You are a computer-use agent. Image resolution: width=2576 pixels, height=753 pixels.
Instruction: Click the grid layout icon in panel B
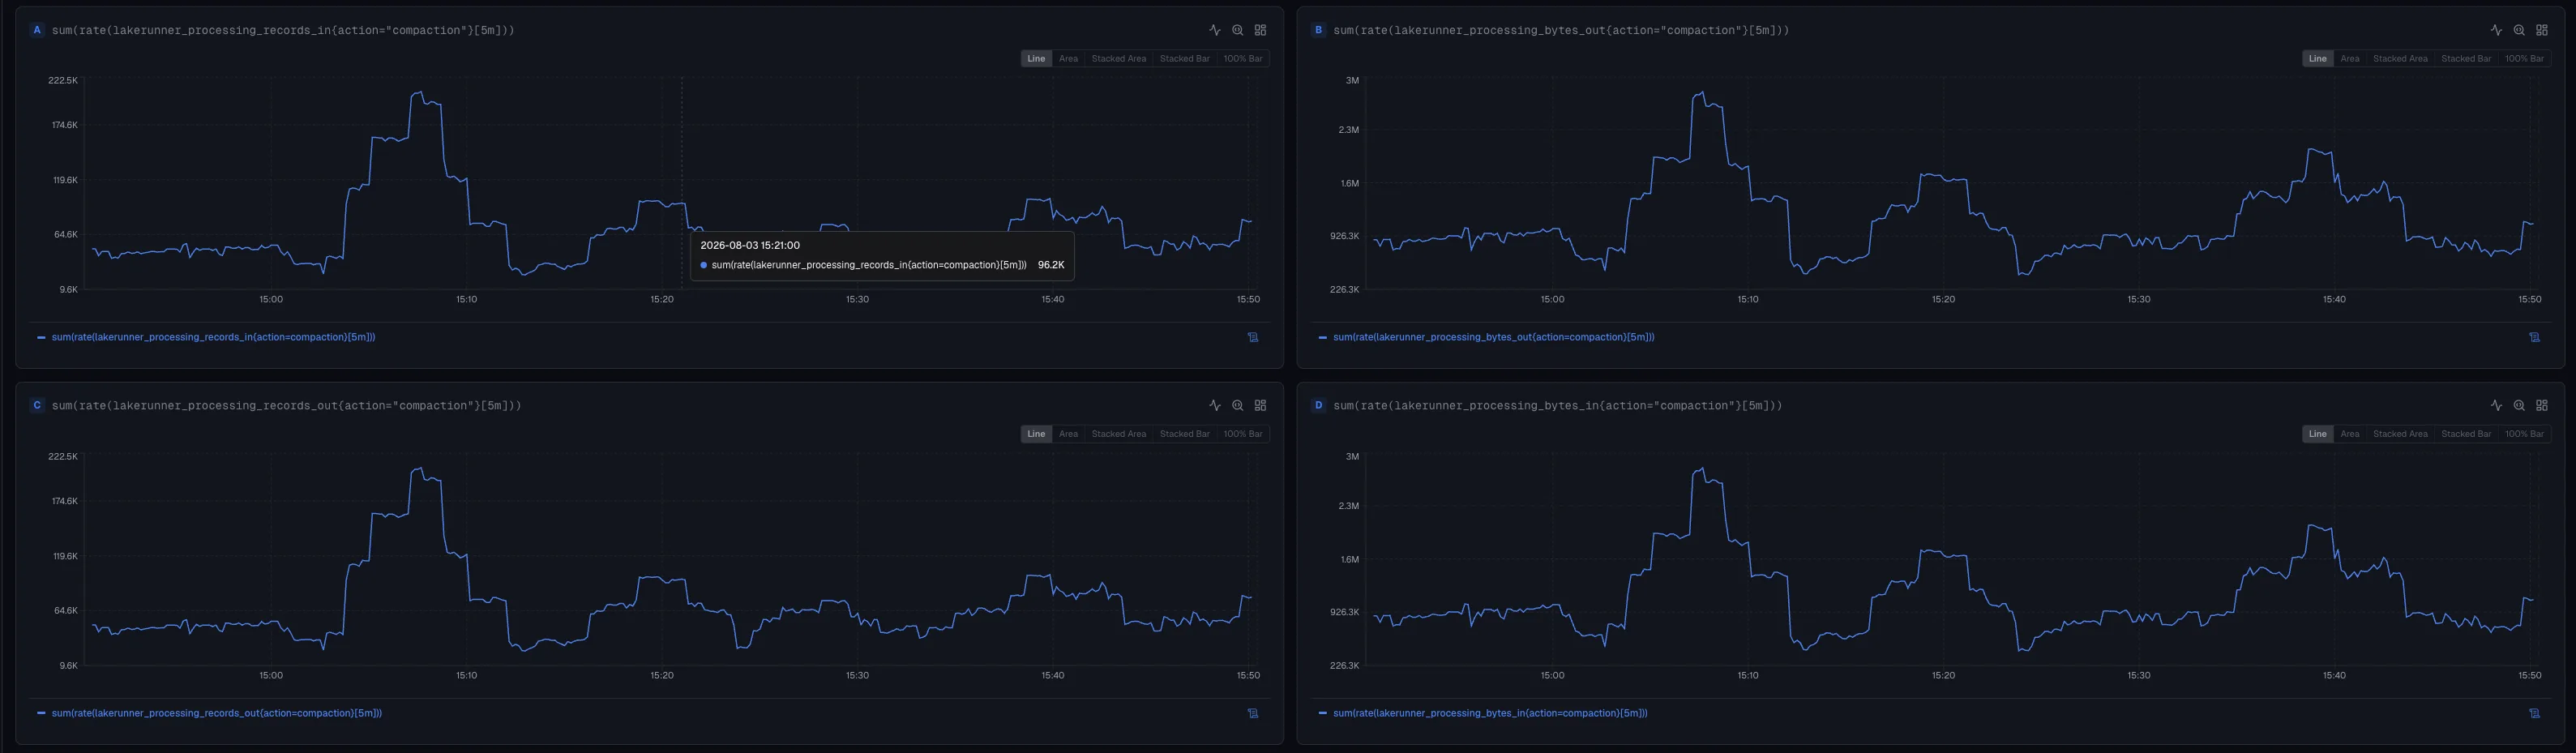coord(2541,30)
